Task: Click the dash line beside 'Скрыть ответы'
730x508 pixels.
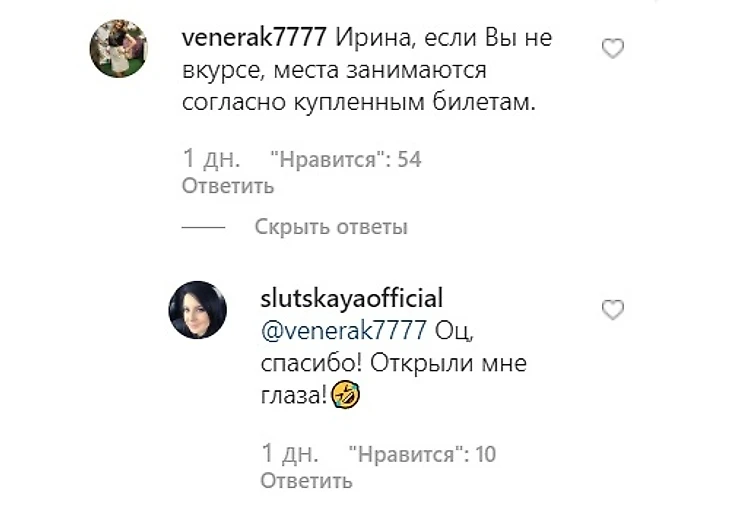Action: click(203, 227)
